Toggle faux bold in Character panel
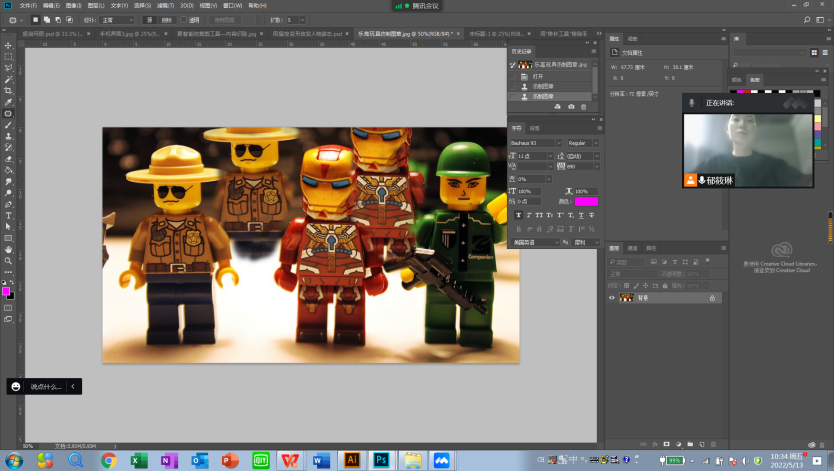Image resolution: width=834 pixels, height=471 pixels. click(520, 214)
